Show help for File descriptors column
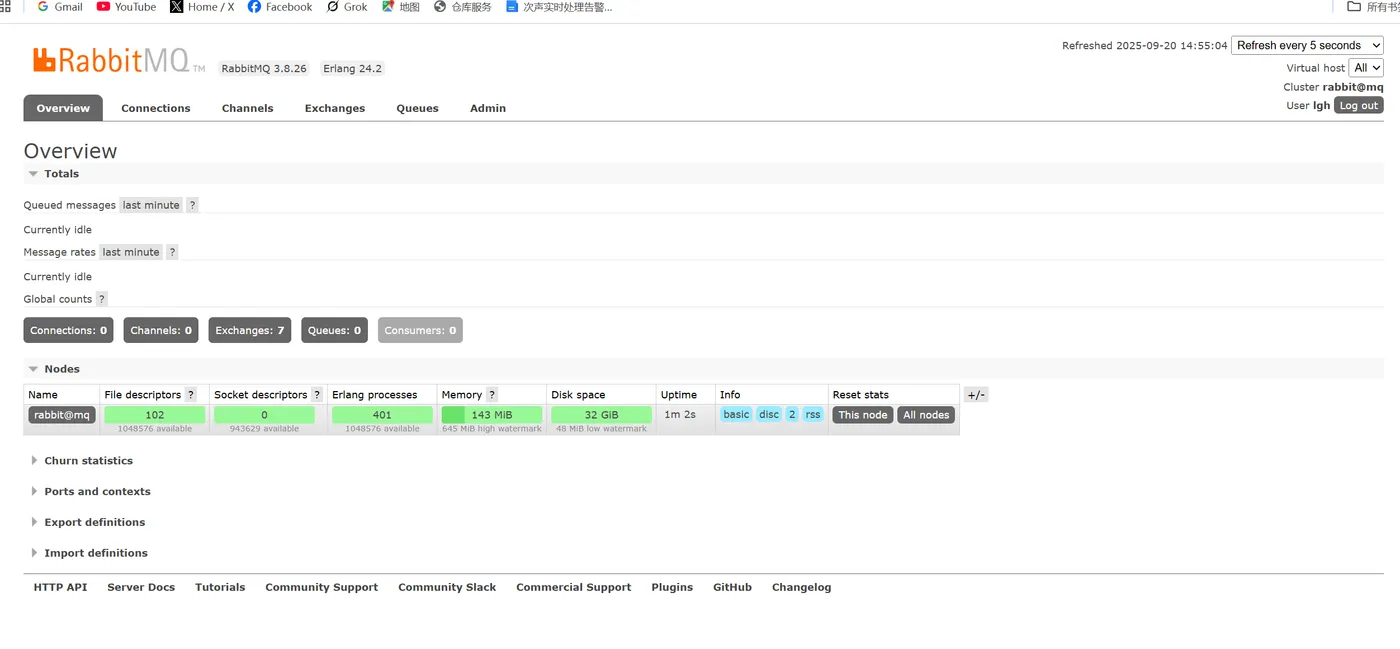 click(191, 395)
